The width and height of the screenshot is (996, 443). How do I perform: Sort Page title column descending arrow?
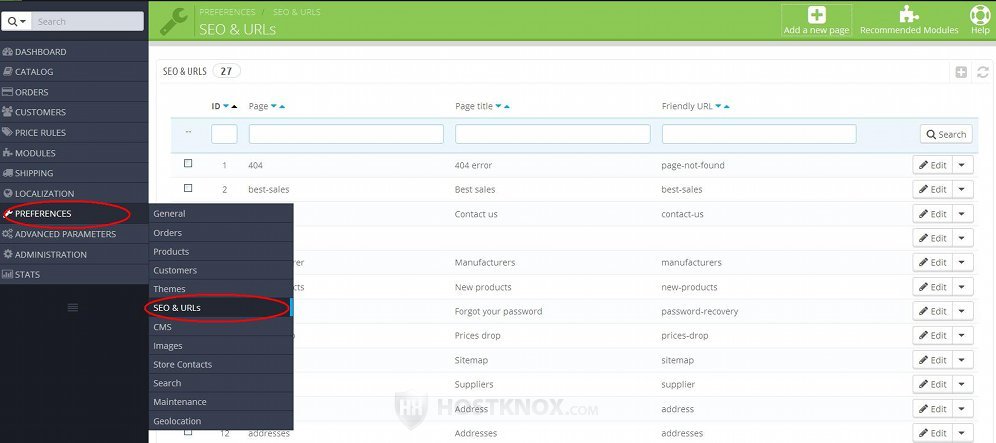[499, 106]
